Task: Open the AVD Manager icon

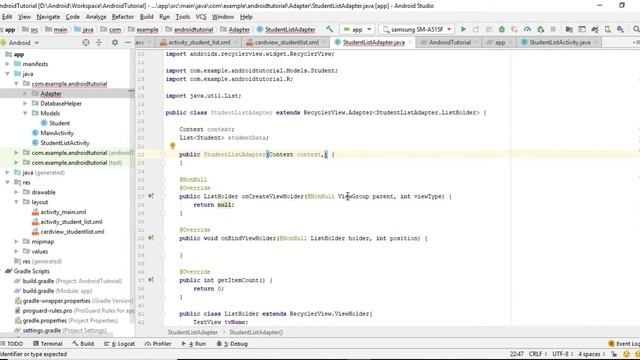Action: coord(608,29)
